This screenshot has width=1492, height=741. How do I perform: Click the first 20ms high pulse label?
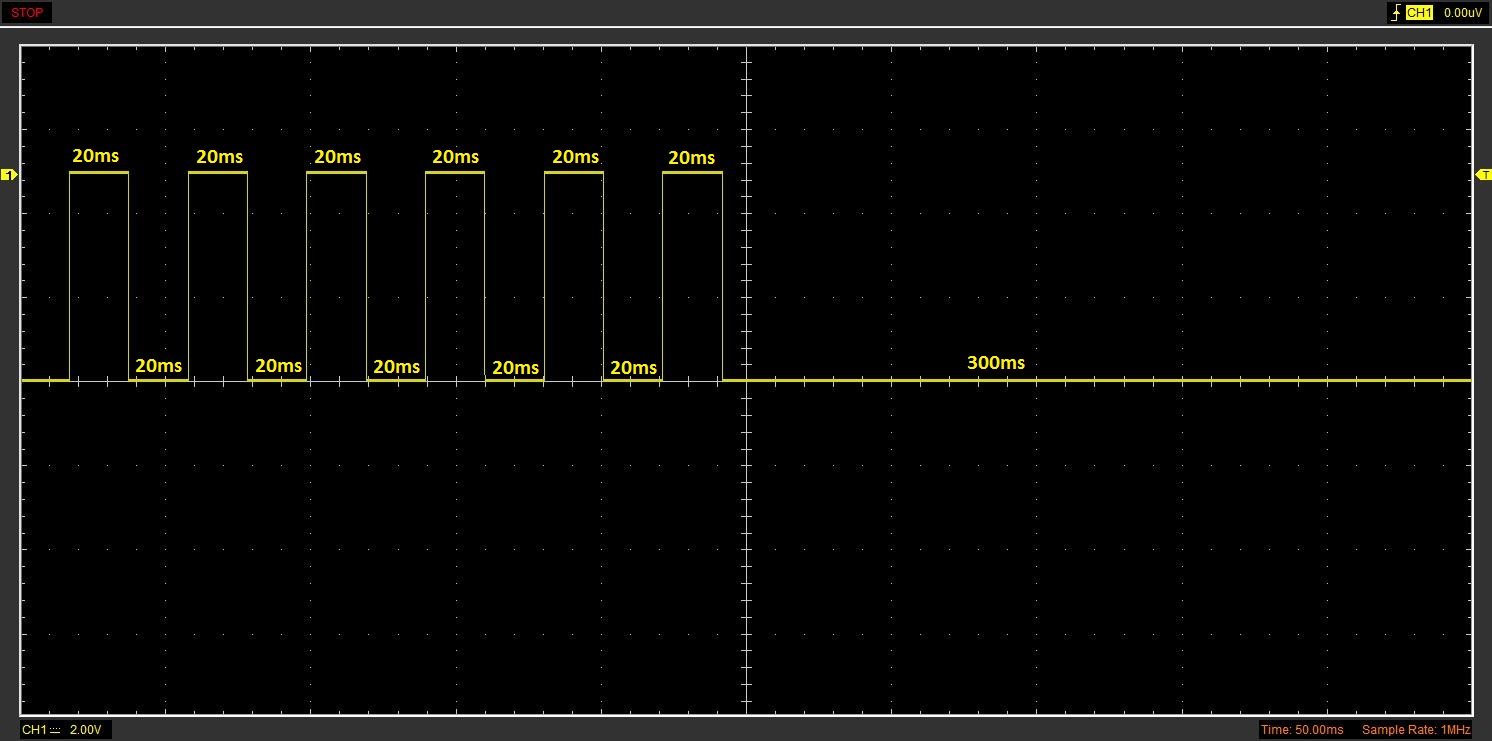click(96, 157)
